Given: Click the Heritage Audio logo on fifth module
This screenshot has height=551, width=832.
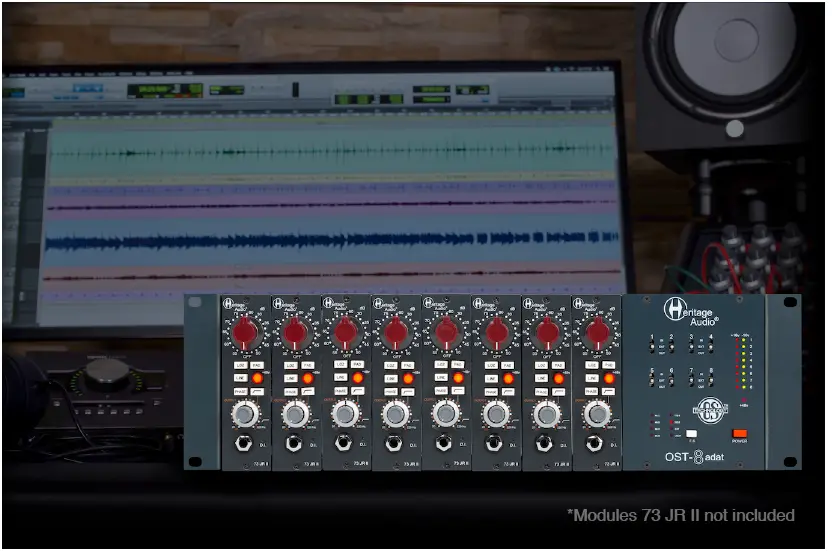Looking at the screenshot, I should [435, 304].
